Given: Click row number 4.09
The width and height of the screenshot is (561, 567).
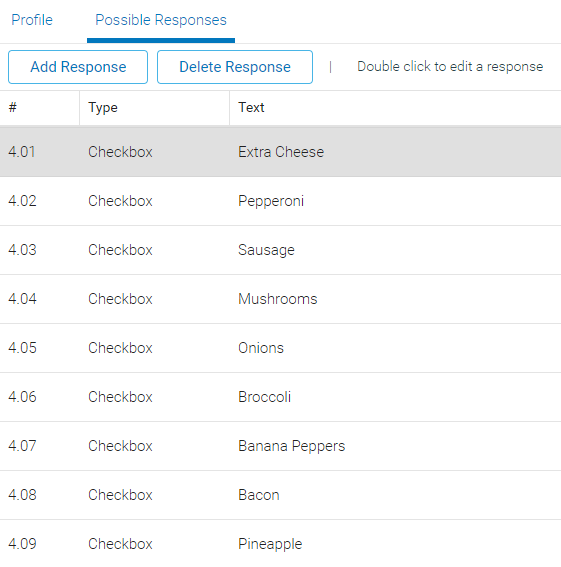Looking at the screenshot, I should pyautogui.click(x=22, y=544).
